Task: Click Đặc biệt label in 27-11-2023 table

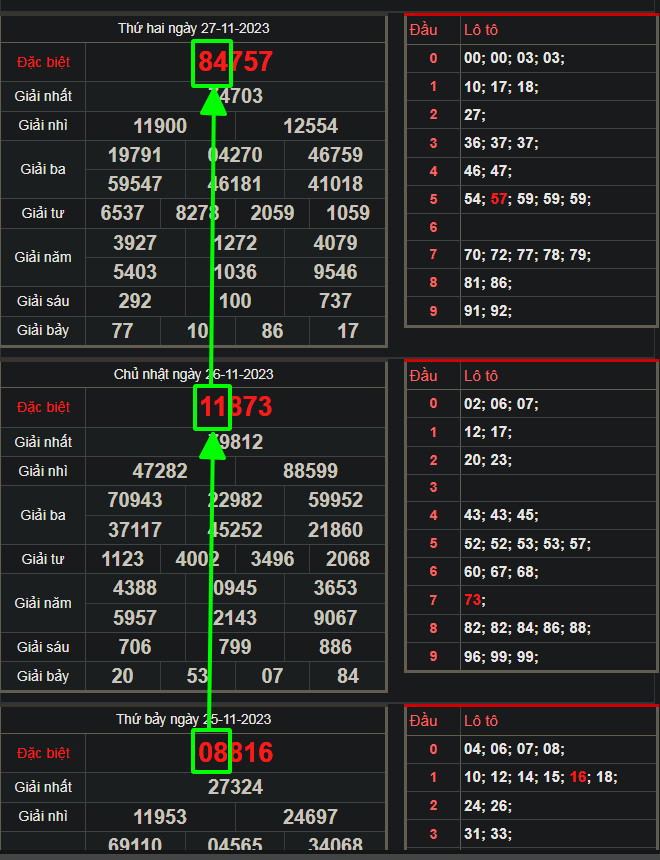Action: coord(43,62)
